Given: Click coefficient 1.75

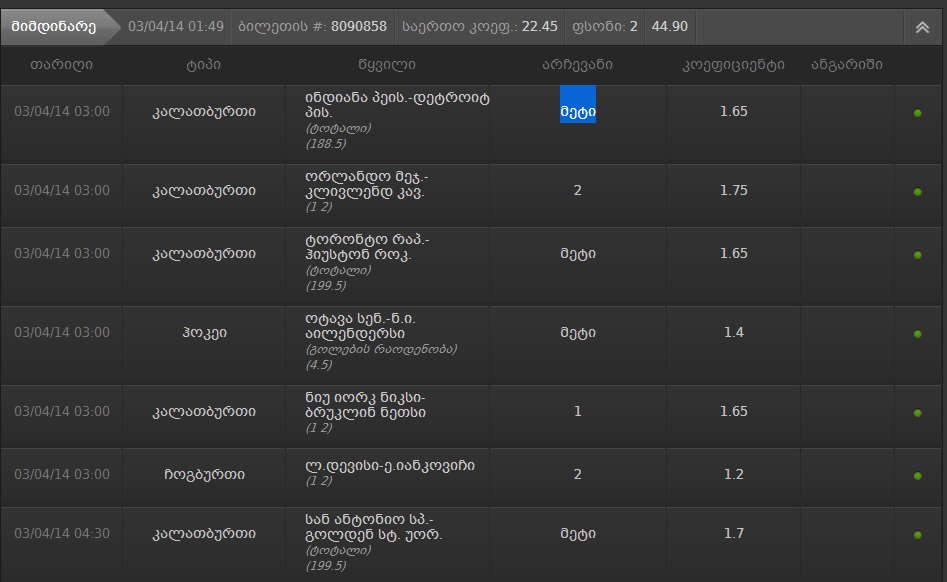Looking at the screenshot, I should point(733,190).
